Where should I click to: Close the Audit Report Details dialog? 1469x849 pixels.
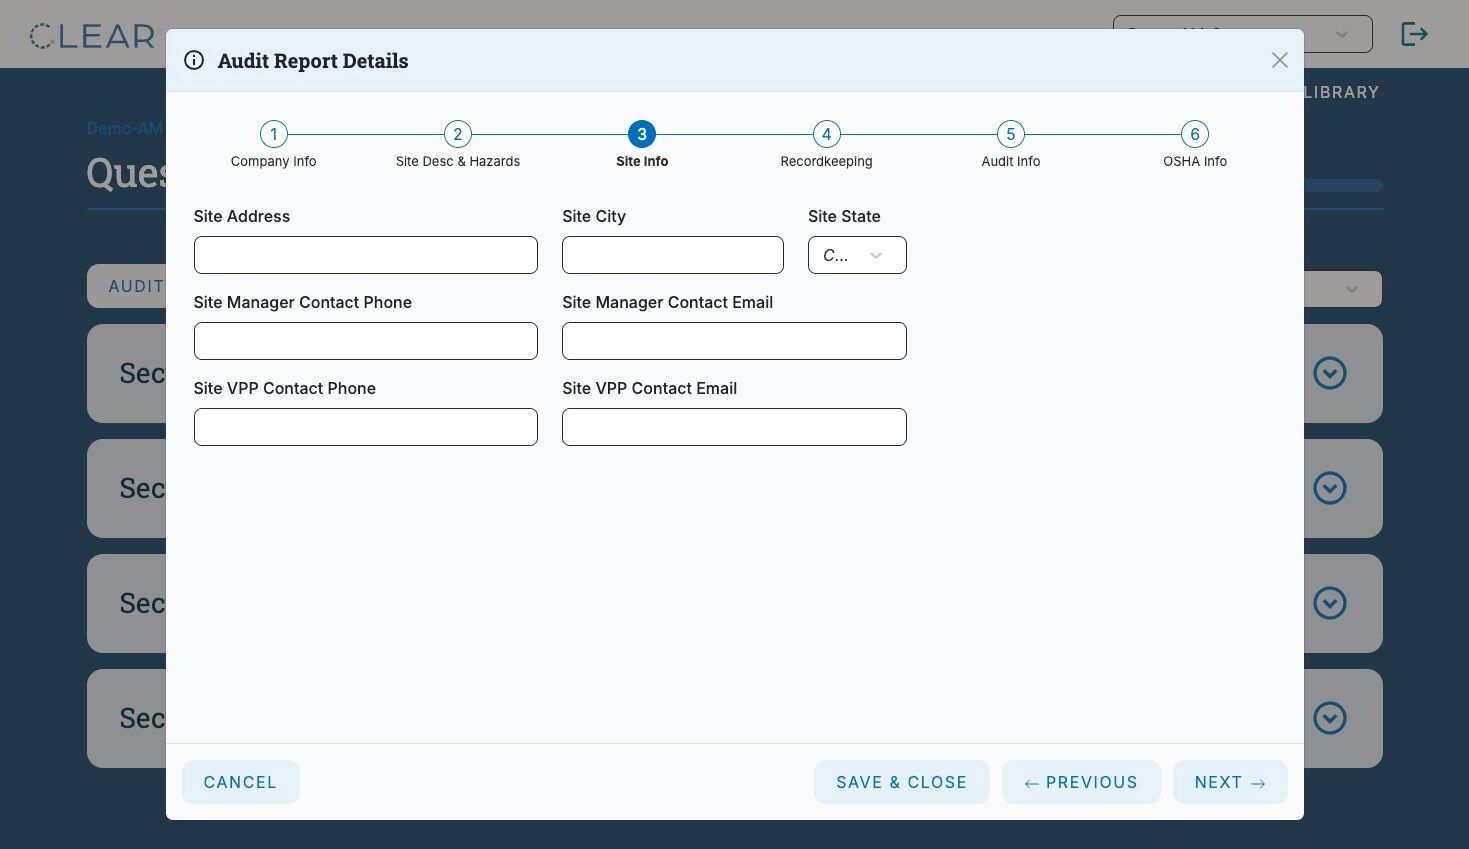[1279, 60]
